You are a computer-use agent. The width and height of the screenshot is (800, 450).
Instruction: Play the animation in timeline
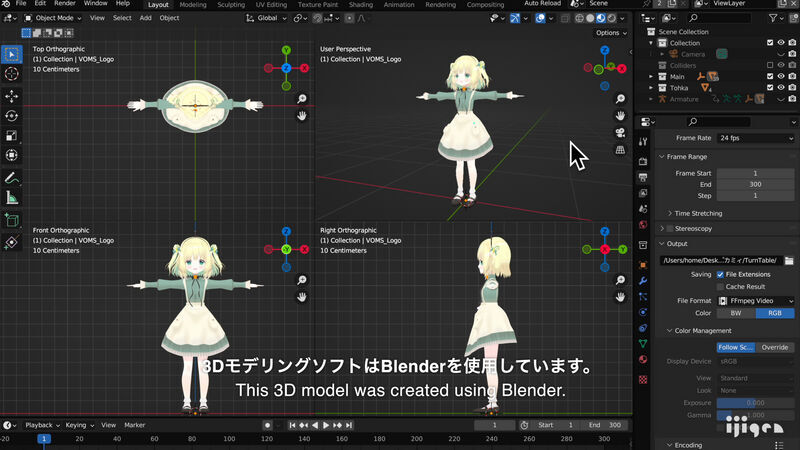click(326, 425)
